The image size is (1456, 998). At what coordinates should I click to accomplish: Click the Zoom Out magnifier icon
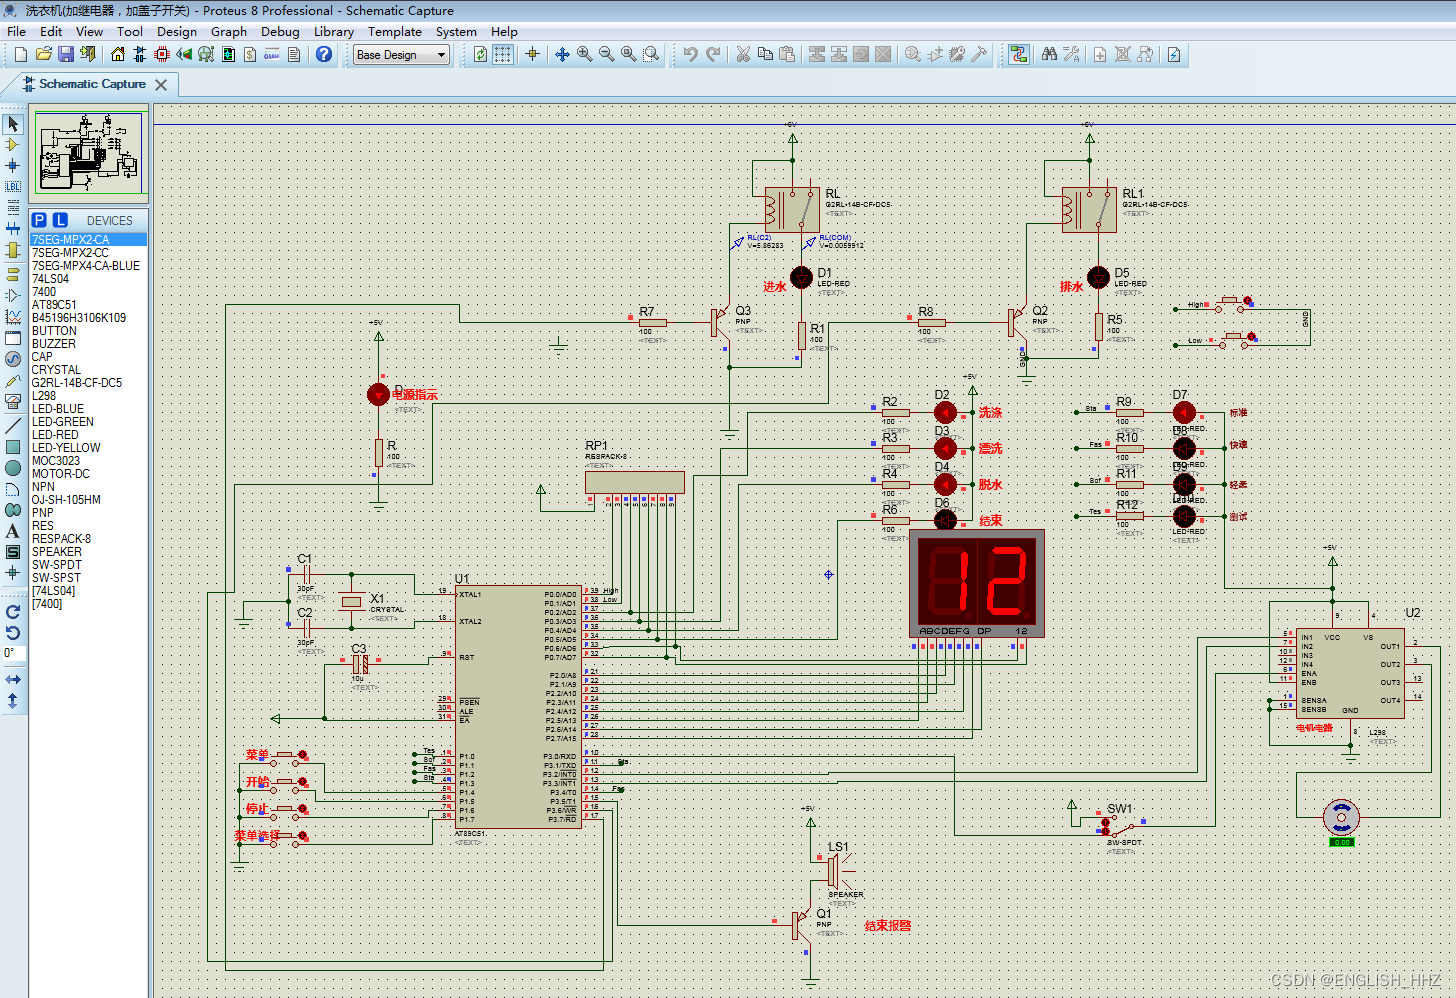coord(606,54)
